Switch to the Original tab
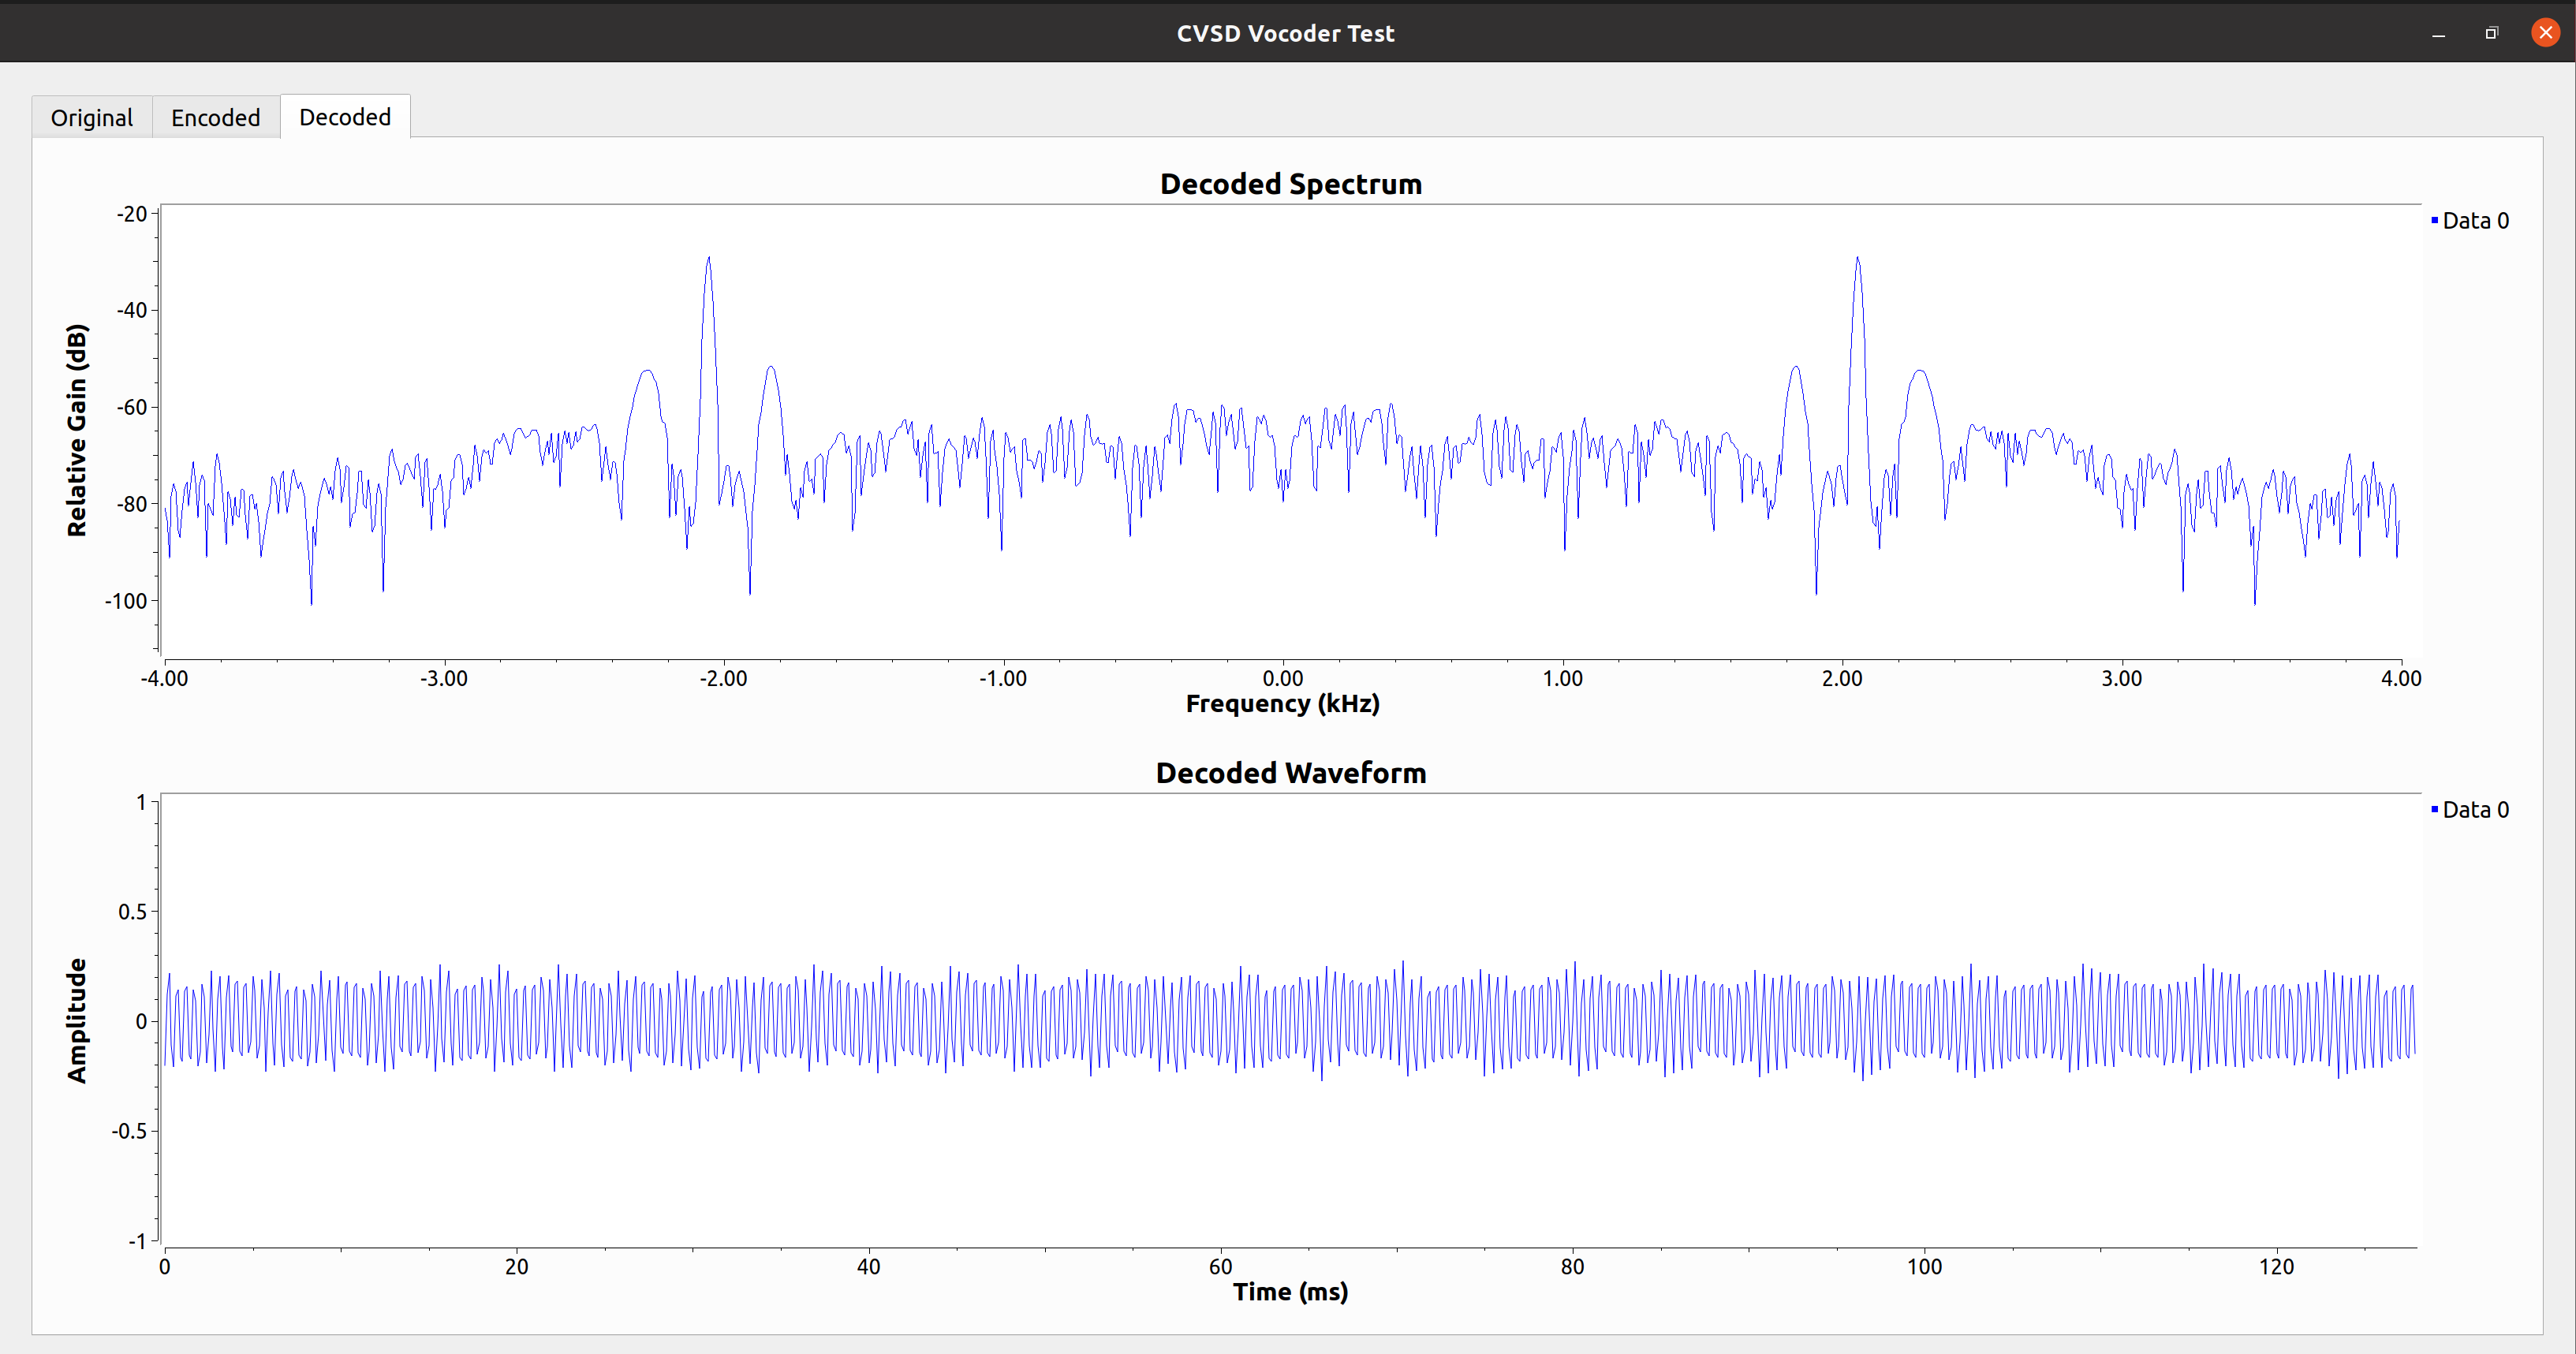This screenshot has width=2576, height=1354. coord(91,118)
